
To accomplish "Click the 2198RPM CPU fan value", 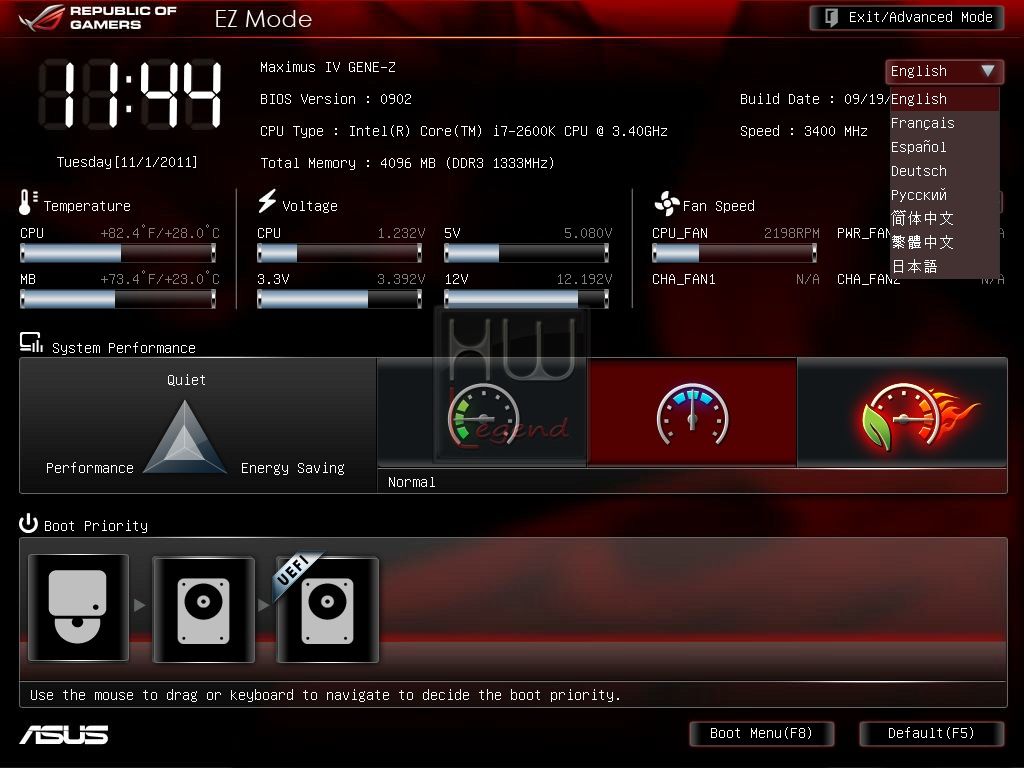I will 792,233.
